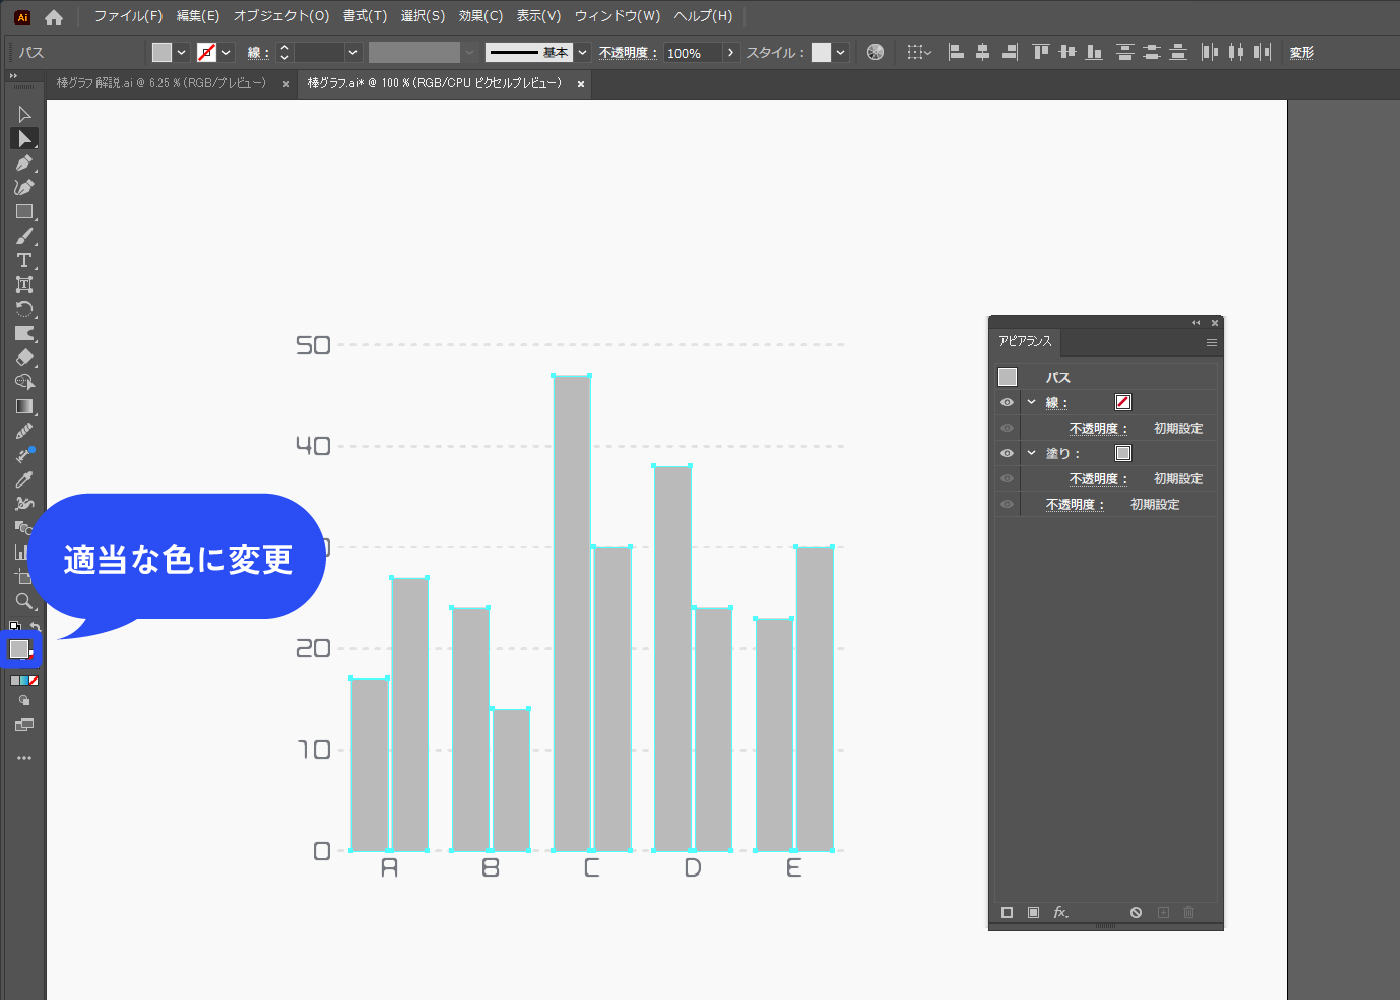Open the Align To dropdown in control bar
The width and height of the screenshot is (1400, 1000).
[919, 52]
